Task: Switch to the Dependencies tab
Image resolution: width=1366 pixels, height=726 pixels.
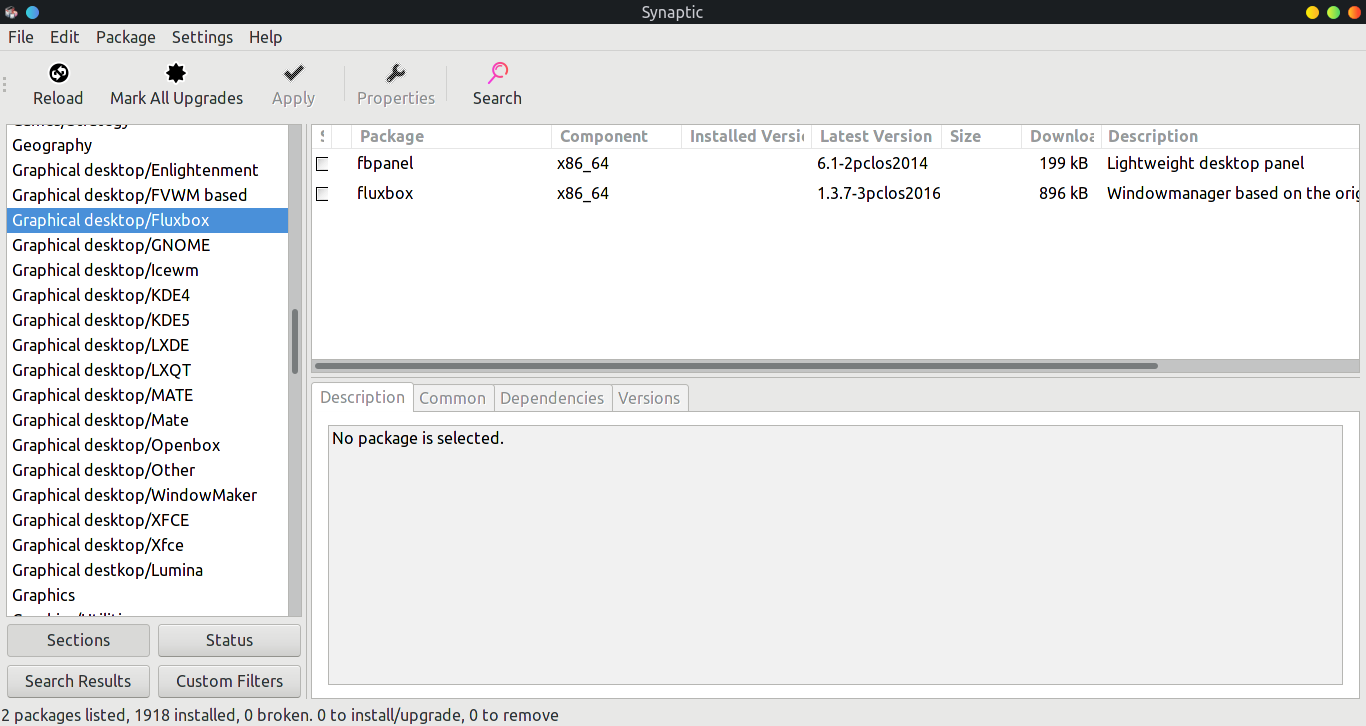Action: [x=552, y=398]
